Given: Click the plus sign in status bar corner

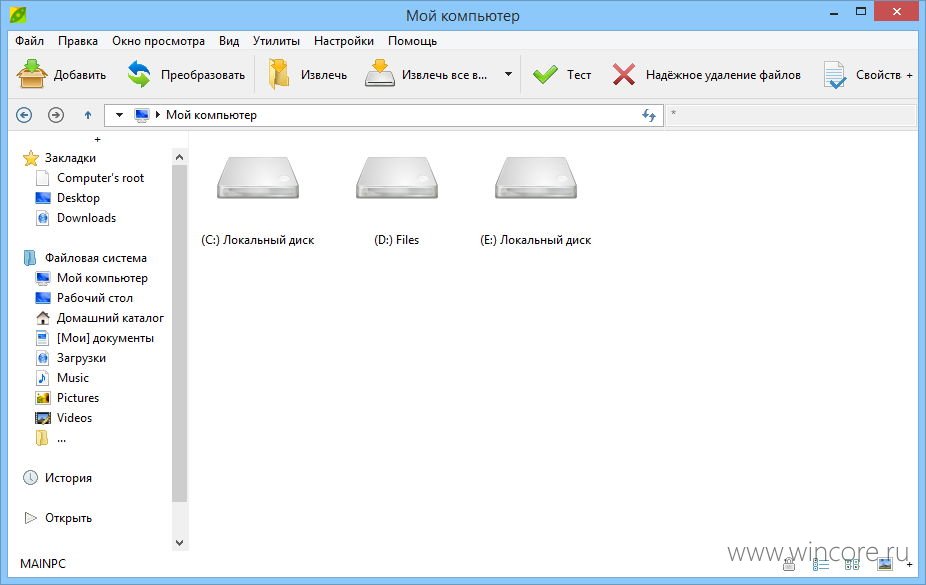Looking at the screenshot, I should tap(909, 564).
